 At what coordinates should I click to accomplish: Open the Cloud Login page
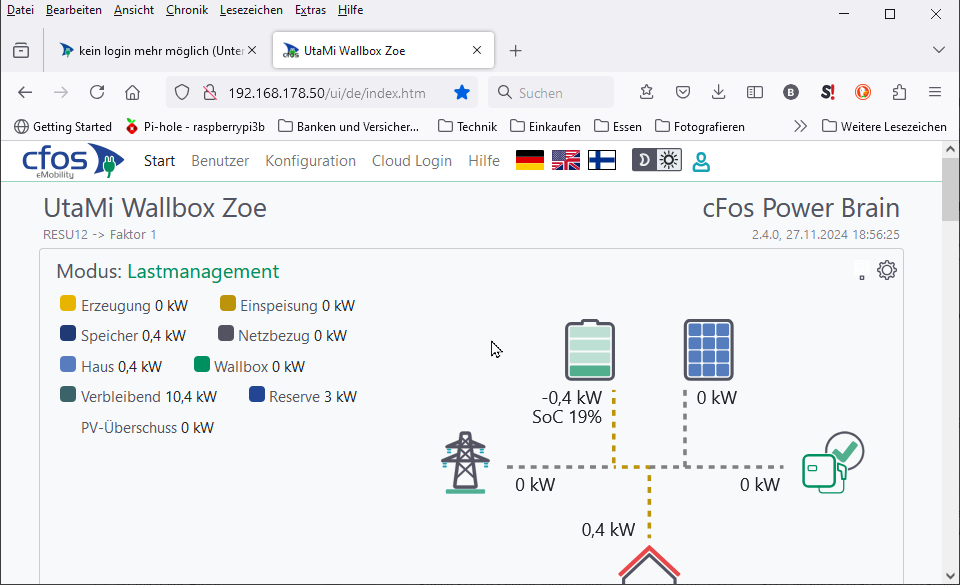tap(412, 161)
